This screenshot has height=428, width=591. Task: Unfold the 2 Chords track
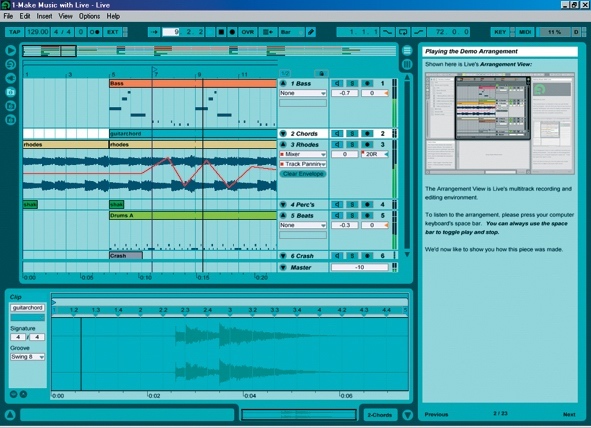283,133
